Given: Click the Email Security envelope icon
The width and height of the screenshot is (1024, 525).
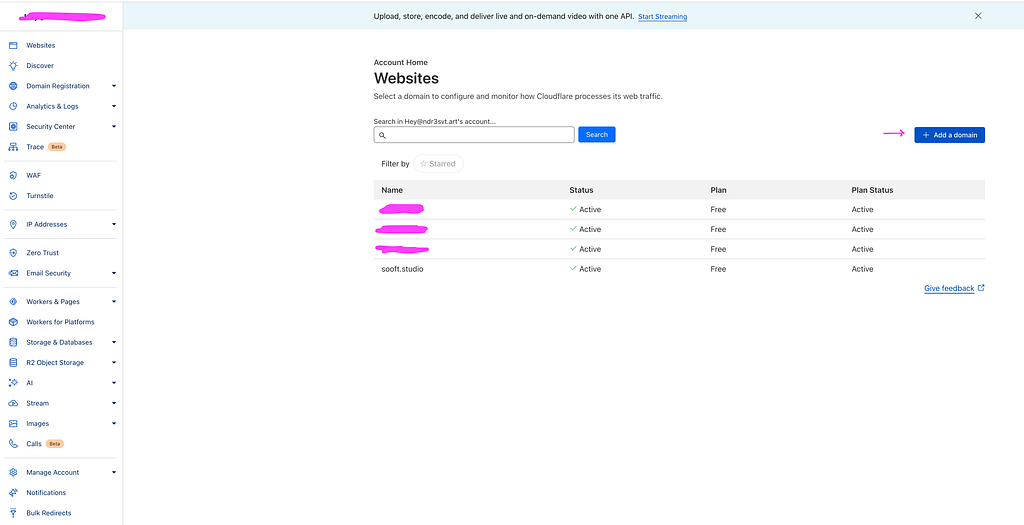Looking at the screenshot, I should pos(13,273).
